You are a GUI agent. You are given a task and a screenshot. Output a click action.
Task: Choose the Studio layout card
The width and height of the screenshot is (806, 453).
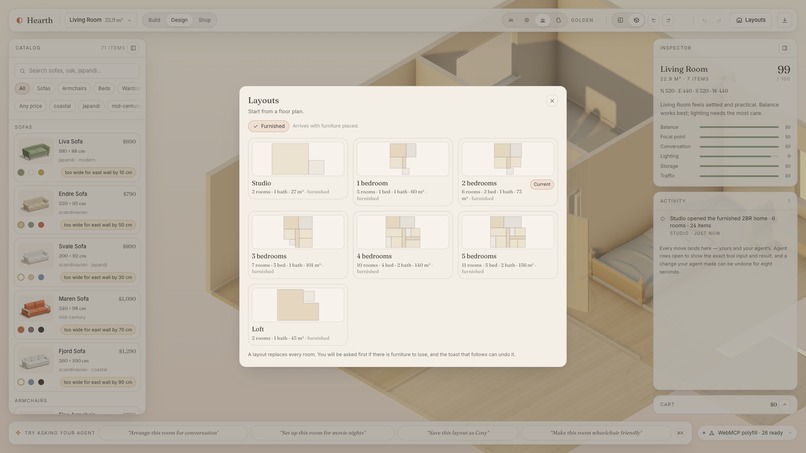[298, 168]
